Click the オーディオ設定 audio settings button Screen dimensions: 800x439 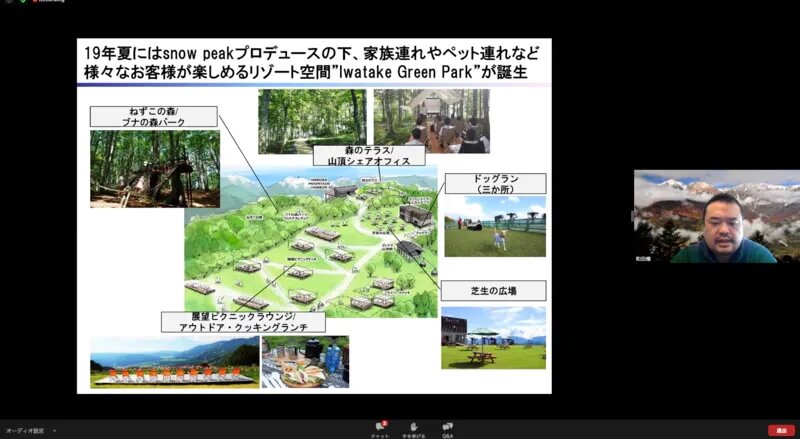point(25,431)
